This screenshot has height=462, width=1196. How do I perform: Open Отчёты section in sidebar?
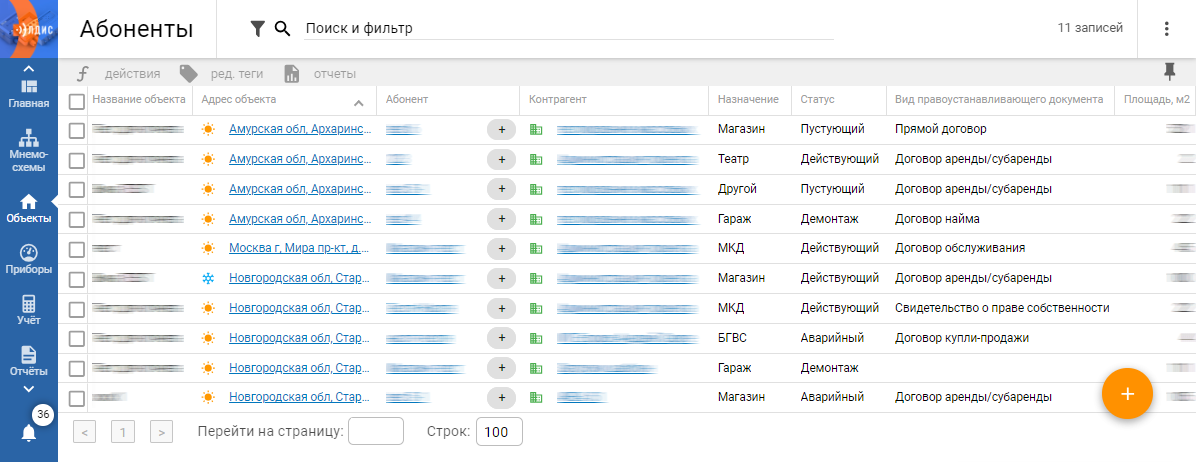29,362
